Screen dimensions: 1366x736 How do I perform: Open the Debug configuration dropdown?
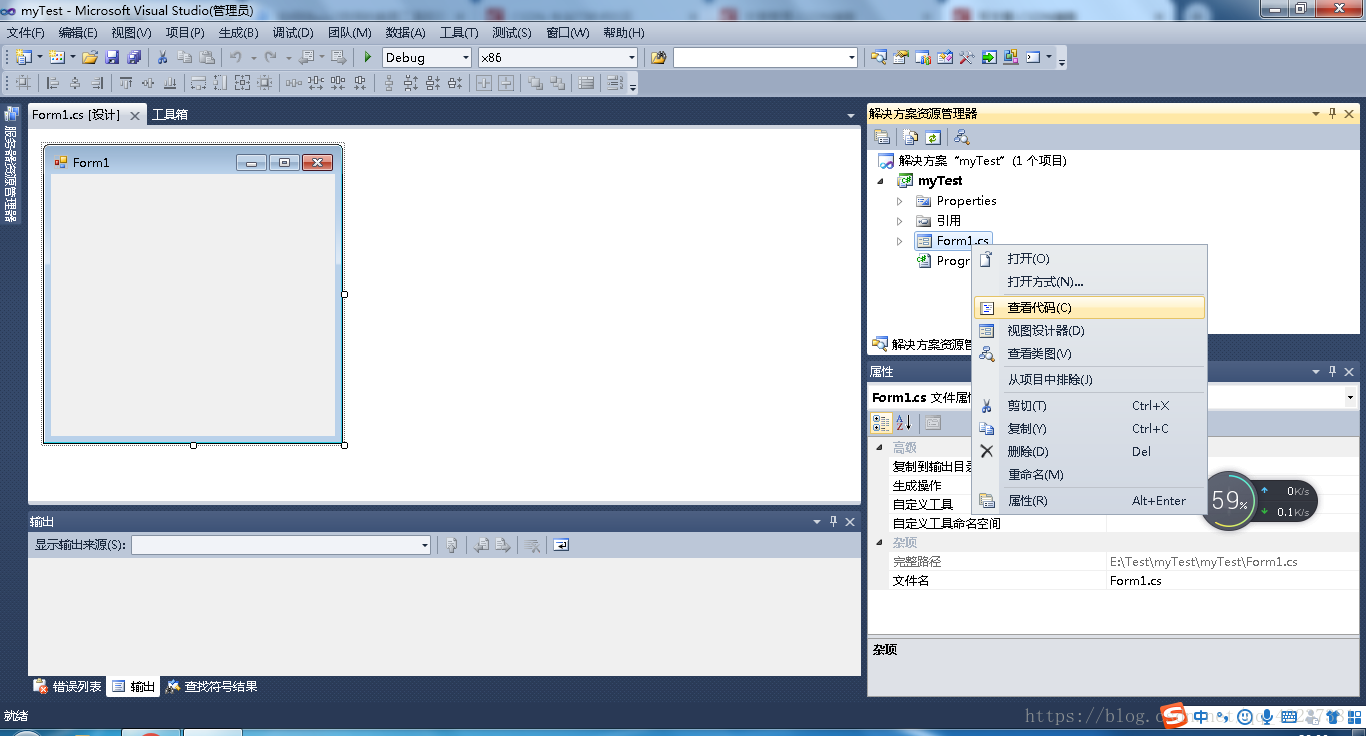point(465,58)
